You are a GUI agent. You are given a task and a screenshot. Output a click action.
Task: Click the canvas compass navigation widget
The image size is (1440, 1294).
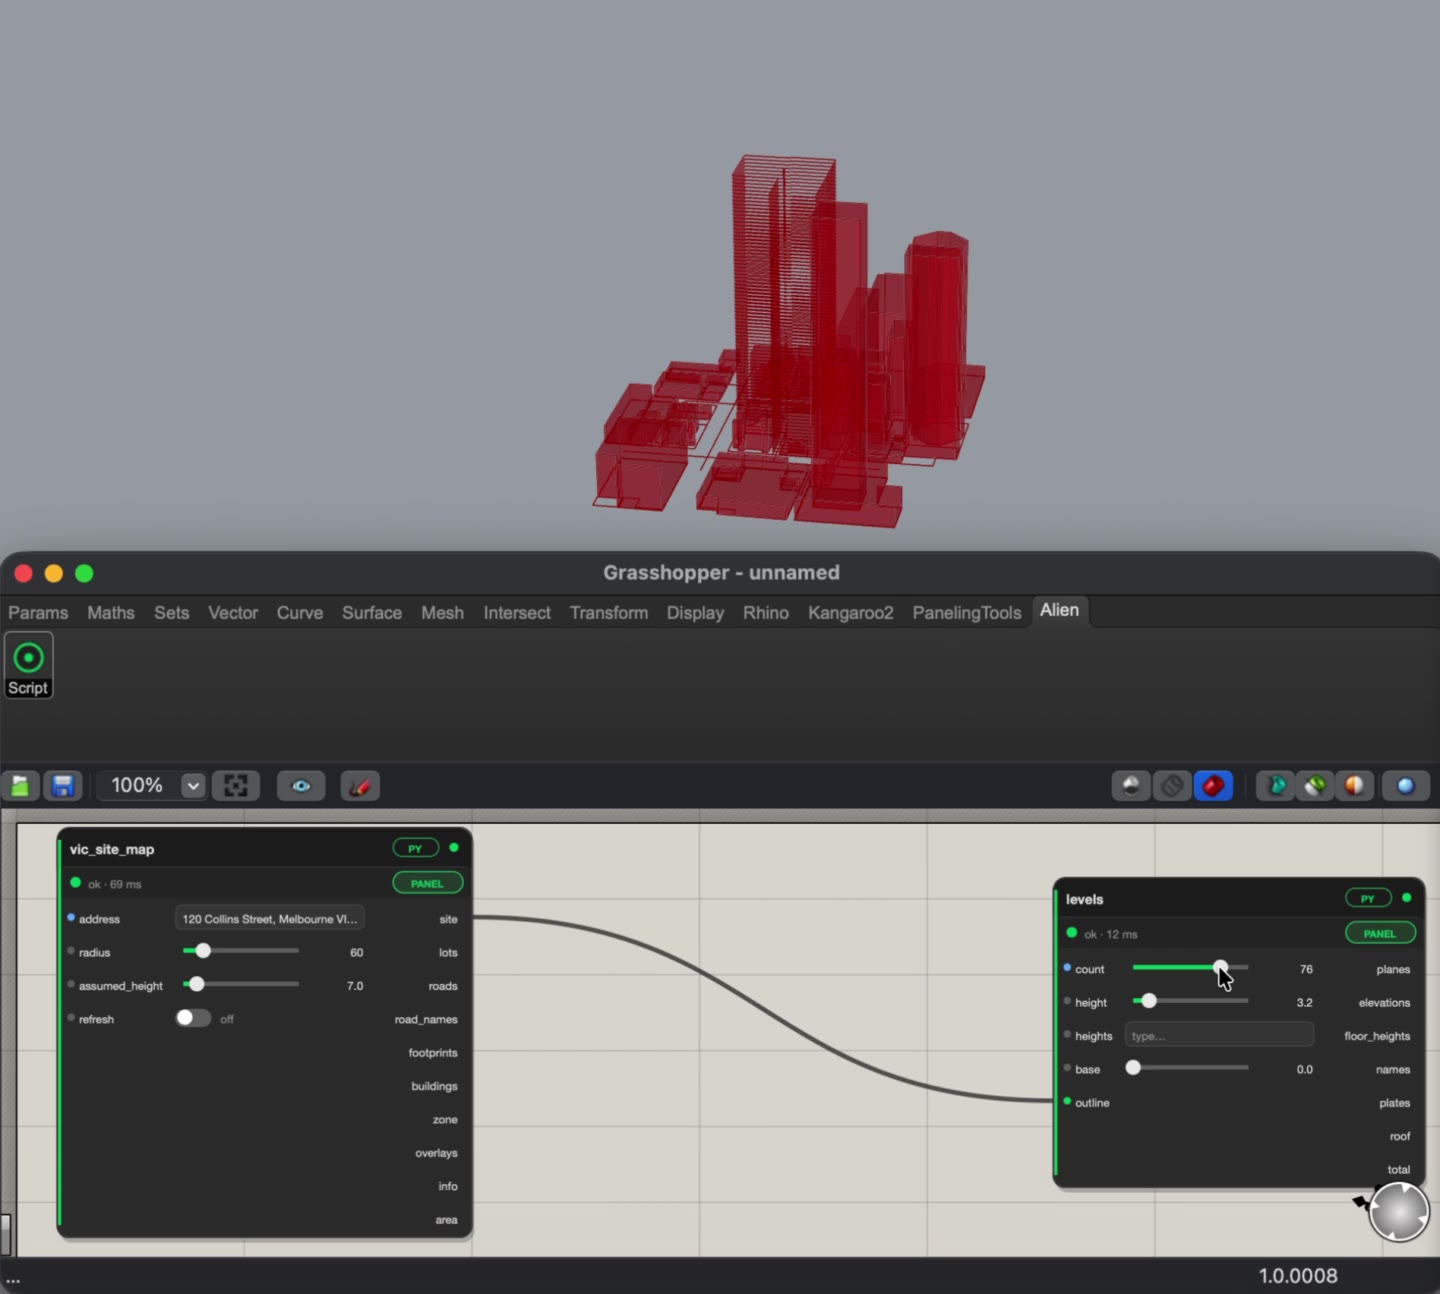(x=1398, y=1212)
